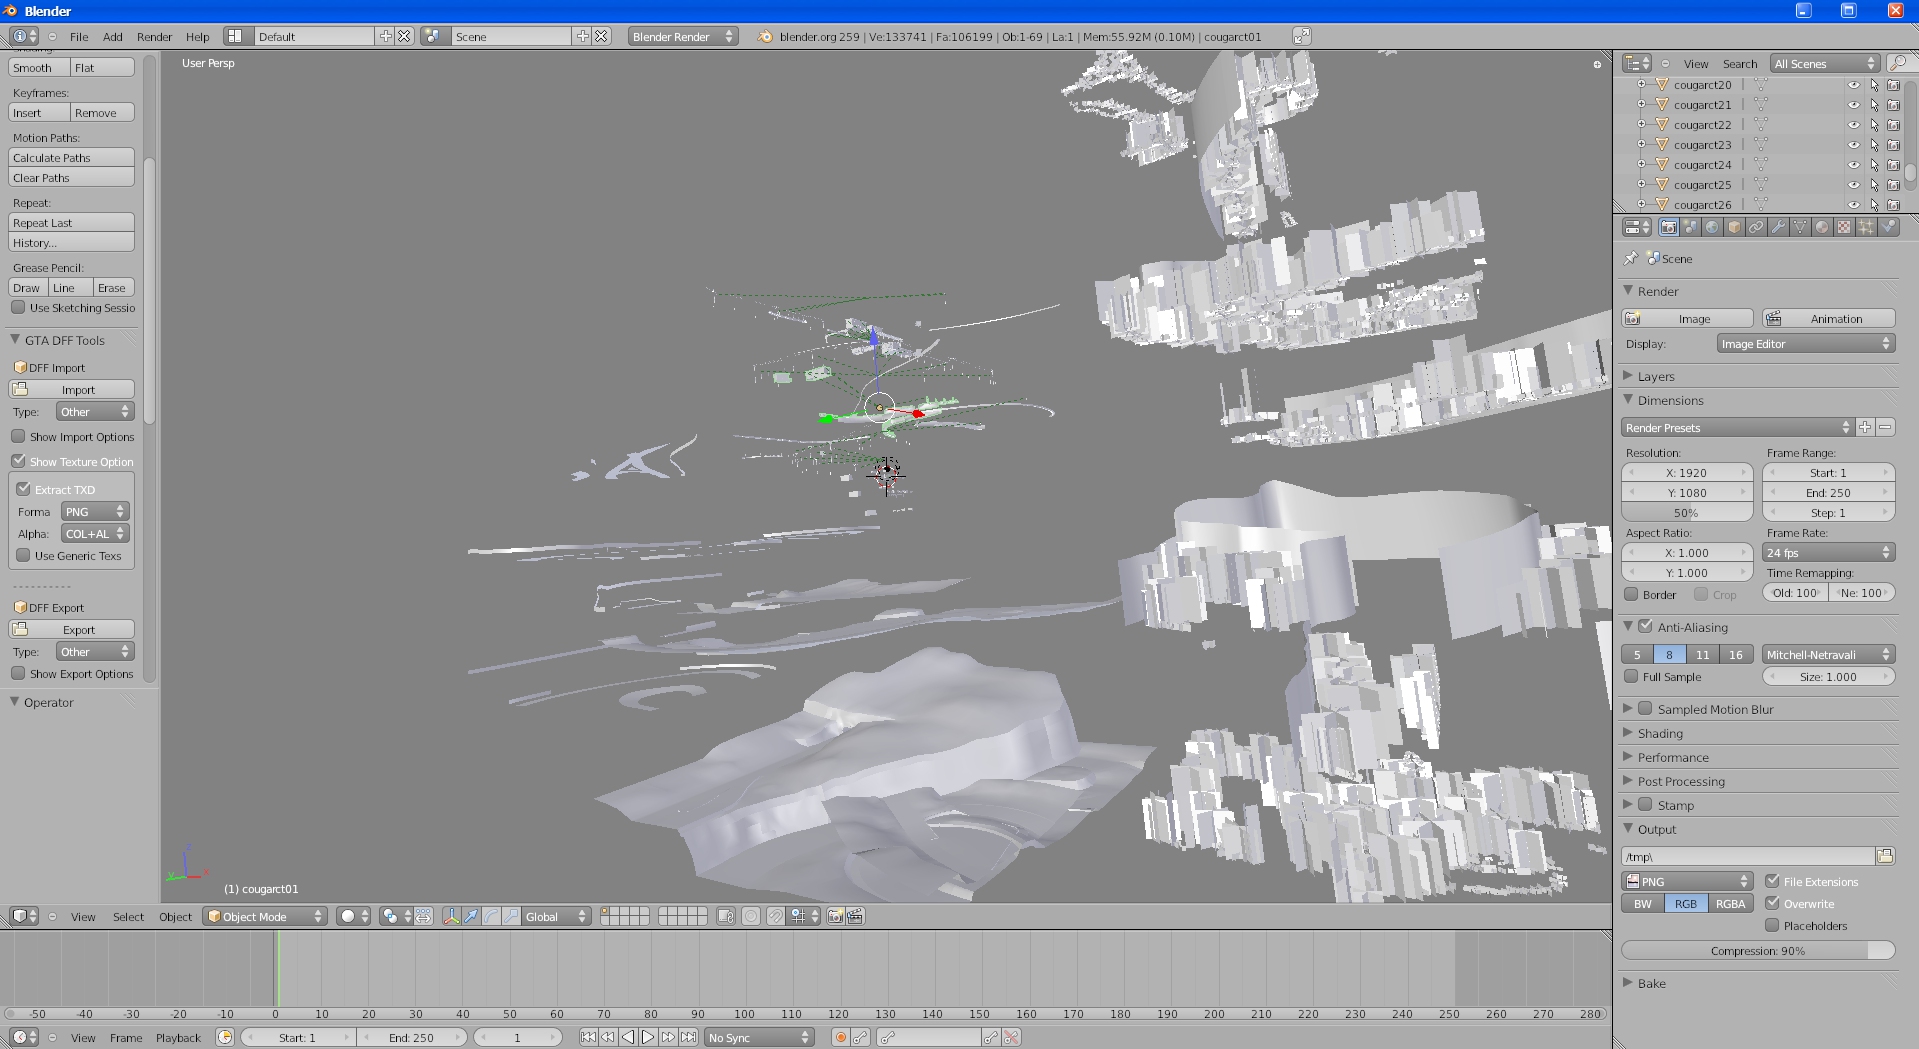Uncheck the Extract TXD checkbox
The height and width of the screenshot is (1049, 1919).
click(x=23, y=489)
